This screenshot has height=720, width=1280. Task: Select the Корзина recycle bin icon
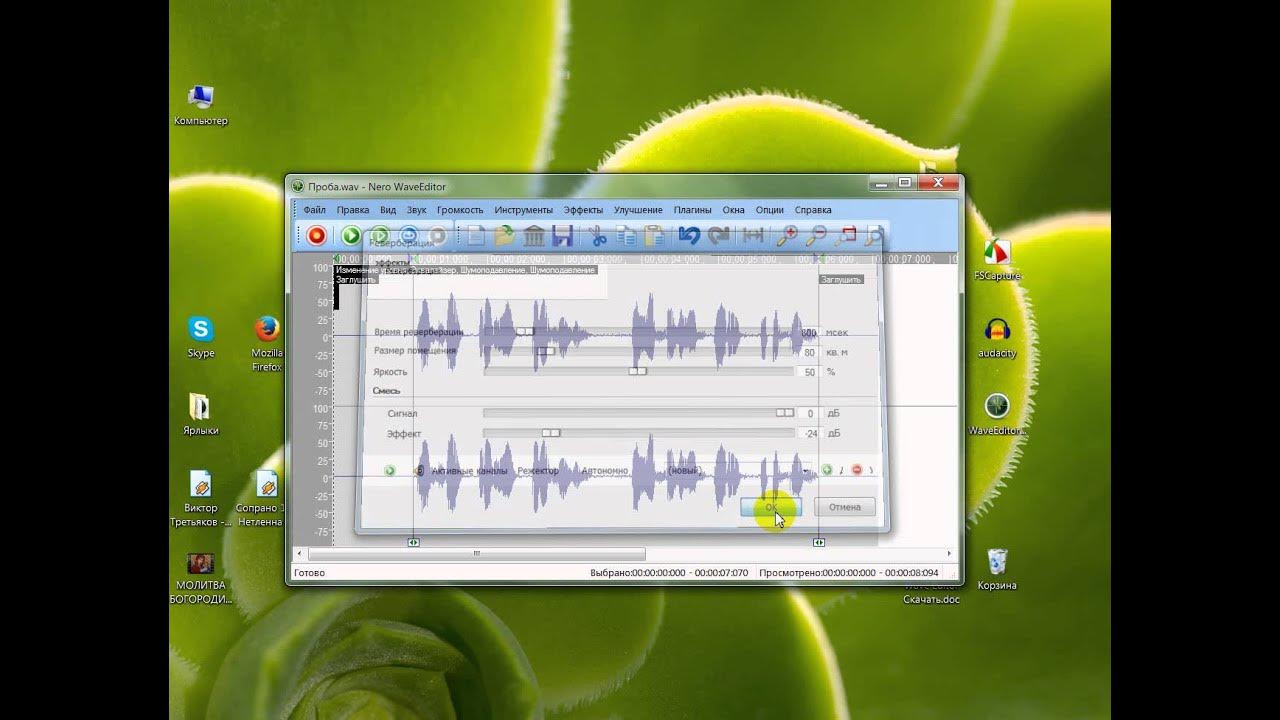[997, 570]
